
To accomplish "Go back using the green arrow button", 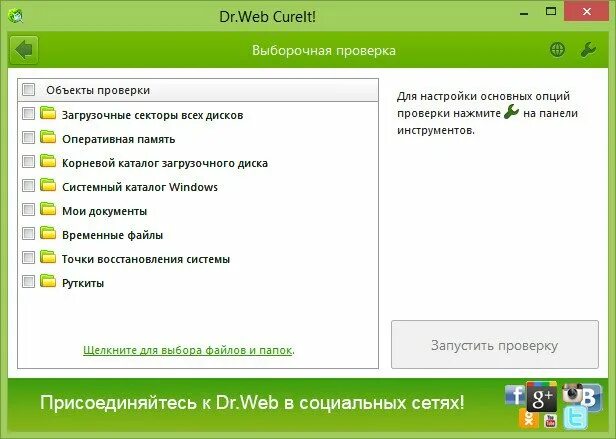I will [24, 50].
